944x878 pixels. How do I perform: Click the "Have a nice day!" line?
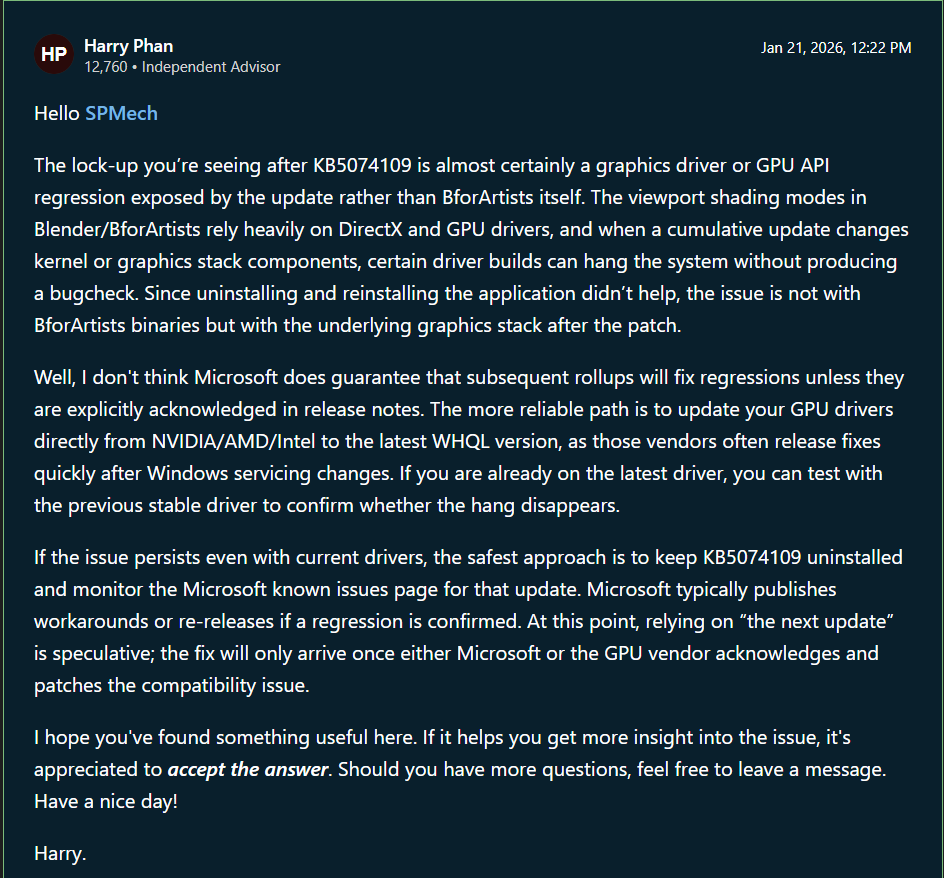pyautogui.click(x=106, y=801)
